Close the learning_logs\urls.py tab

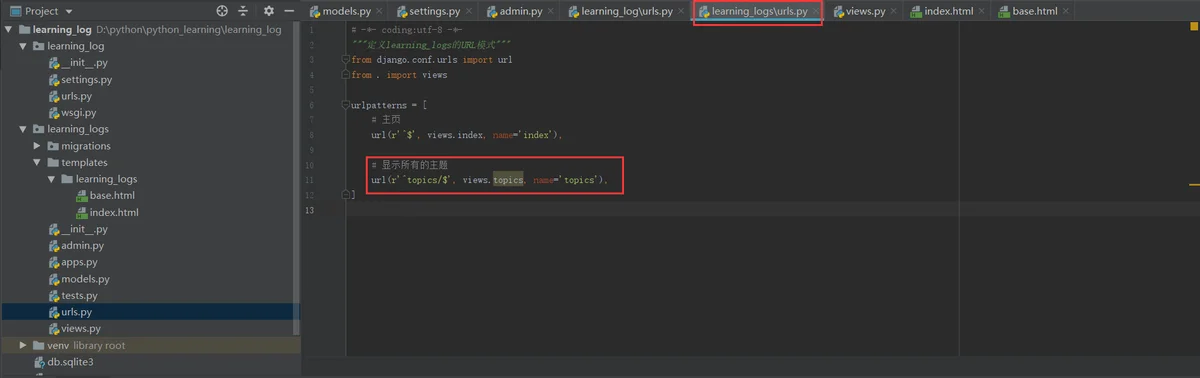816,11
